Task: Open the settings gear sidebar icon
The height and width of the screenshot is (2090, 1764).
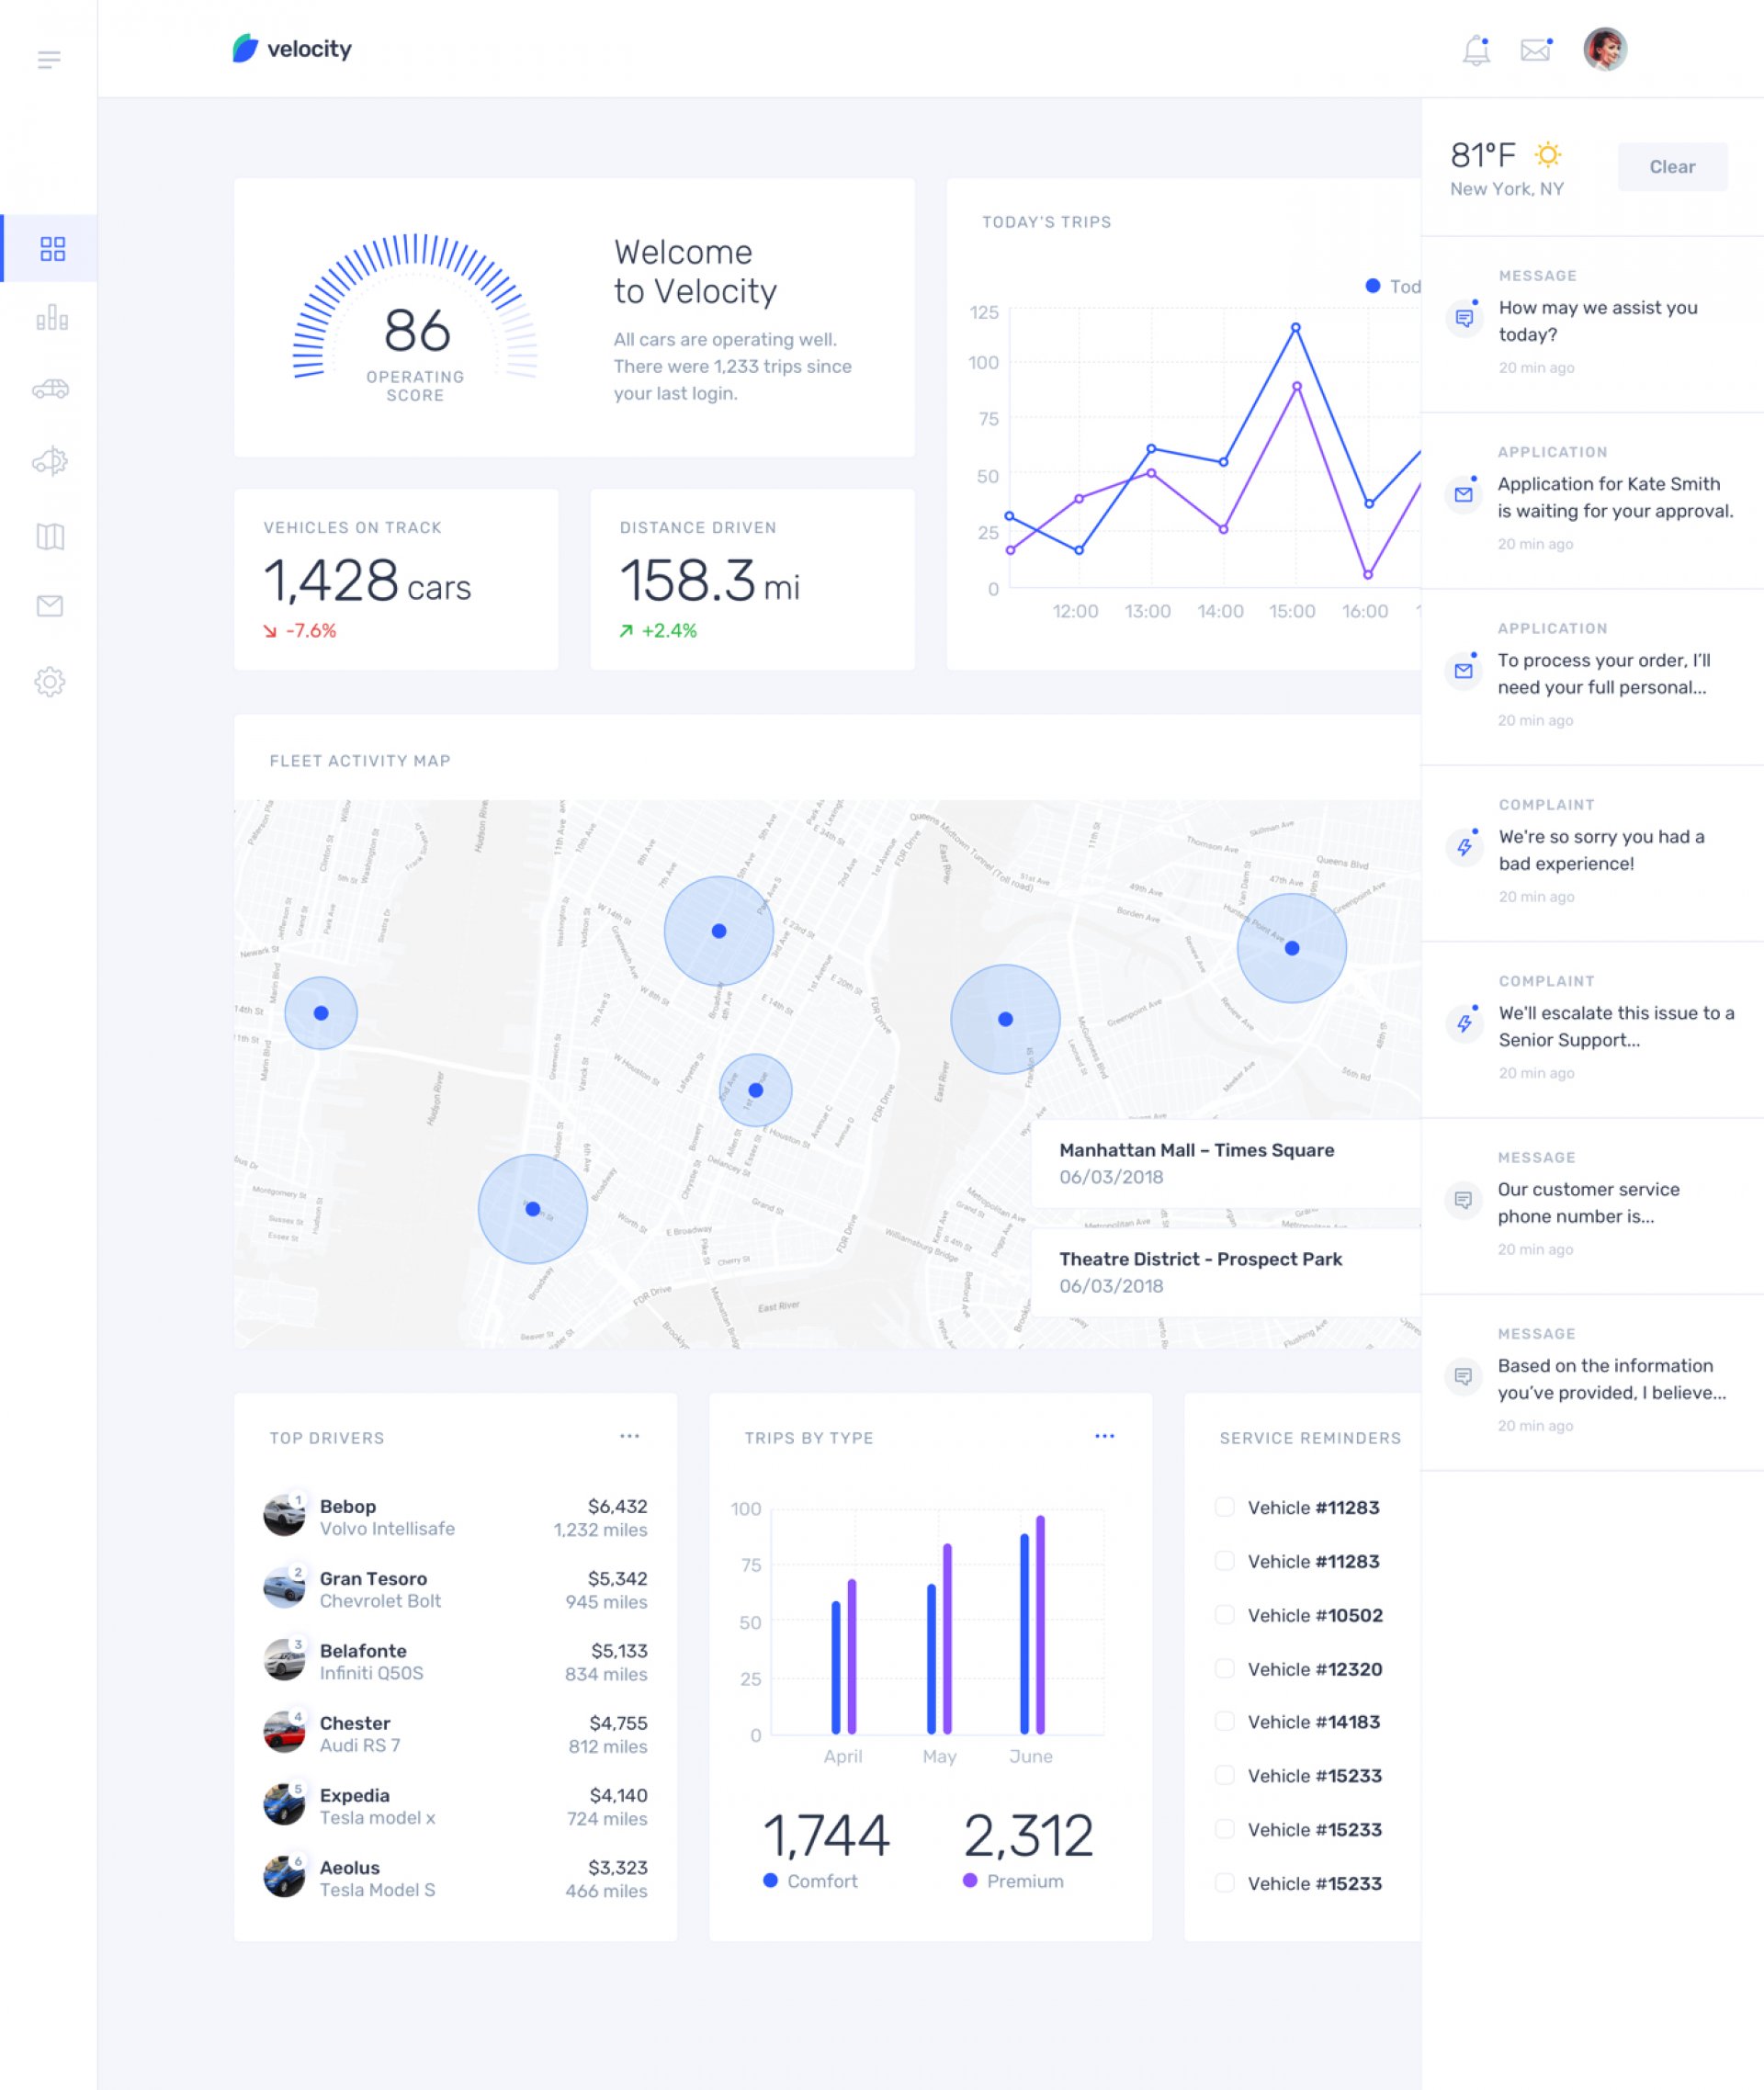Action: click(50, 682)
